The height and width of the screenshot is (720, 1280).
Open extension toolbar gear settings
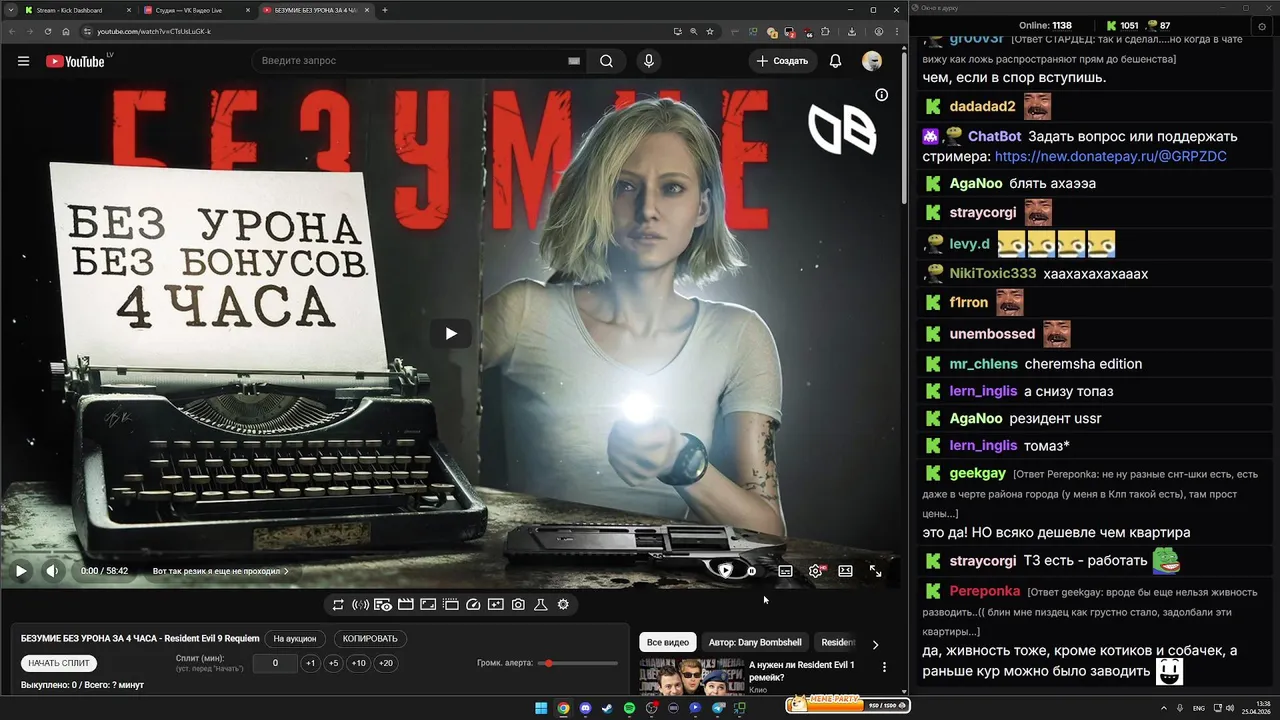click(x=563, y=604)
